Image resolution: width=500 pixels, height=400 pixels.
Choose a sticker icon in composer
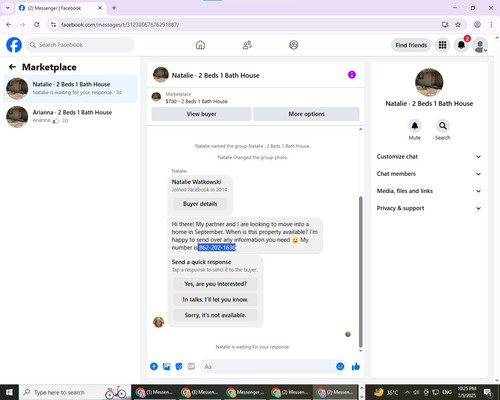click(x=179, y=367)
